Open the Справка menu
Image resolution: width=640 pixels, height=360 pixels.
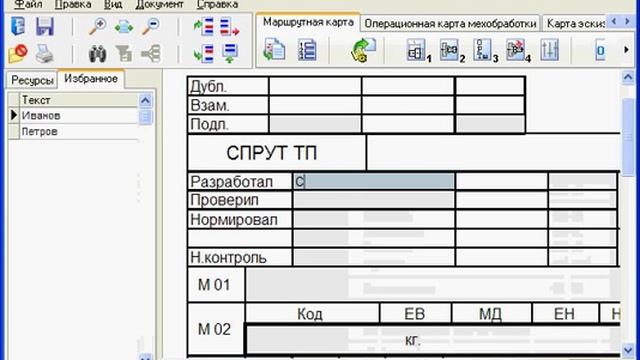tap(217, 4)
